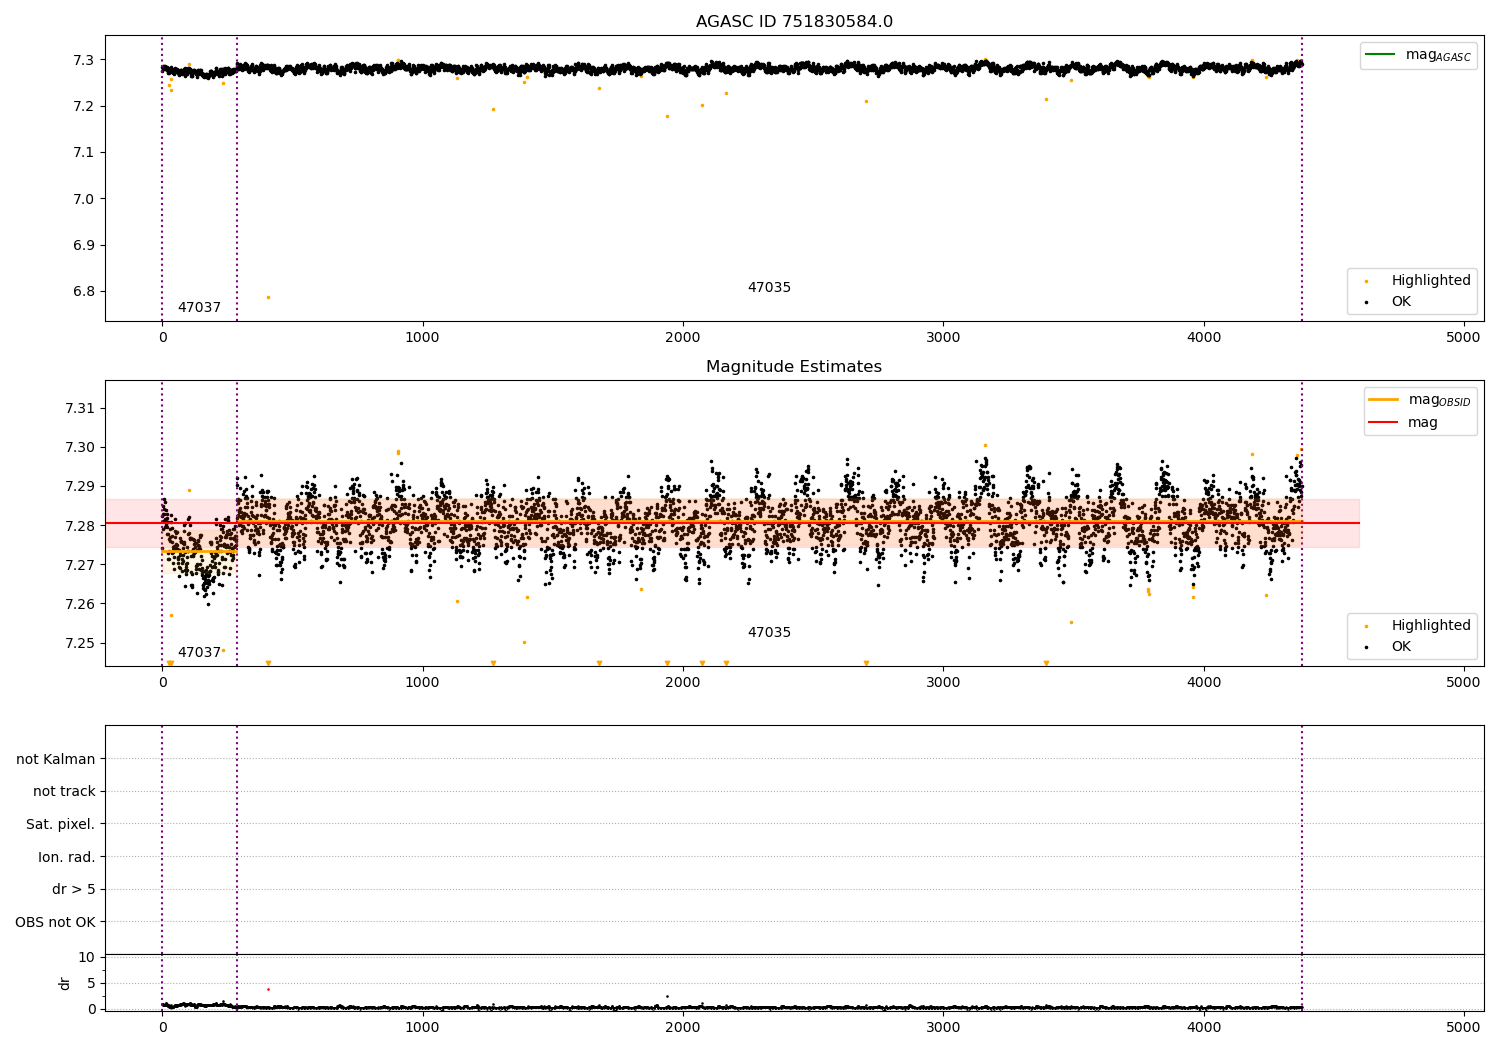
Task: Click y-tick '7.1' in top plot
Action: pyautogui.click(x=84, y=153)
